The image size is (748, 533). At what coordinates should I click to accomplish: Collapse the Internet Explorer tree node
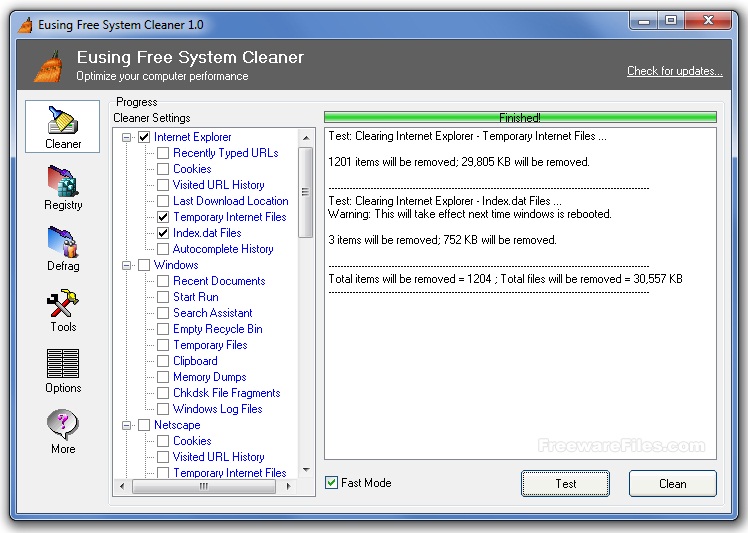127,137
